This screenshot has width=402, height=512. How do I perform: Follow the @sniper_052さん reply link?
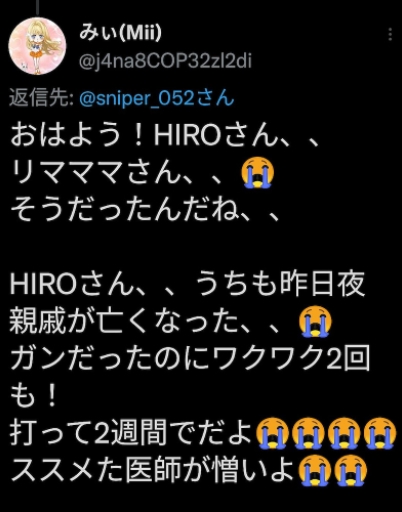pos(157,98)
